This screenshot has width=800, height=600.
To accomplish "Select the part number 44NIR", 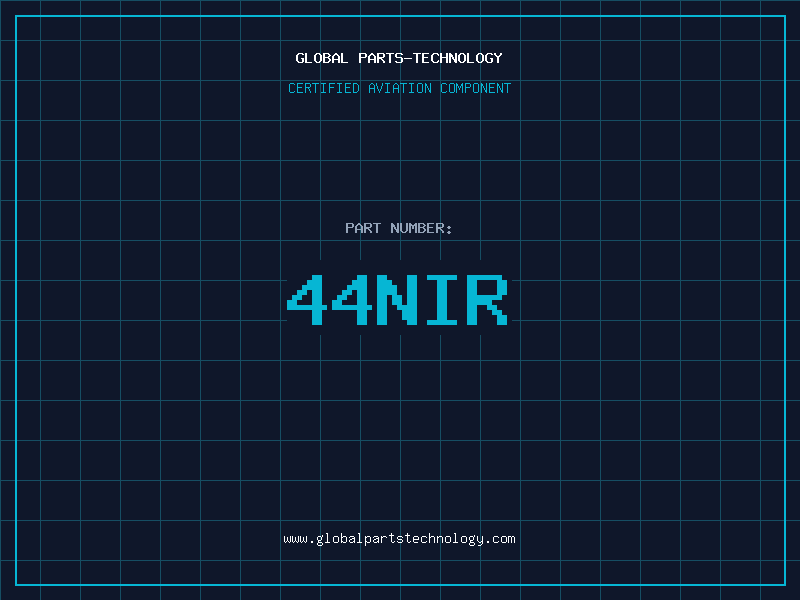I will click(397, 300).
